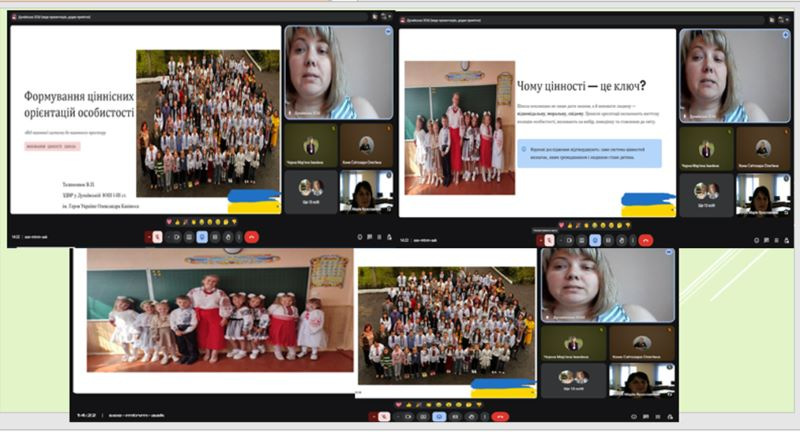Click classroom photo on the top-right slide
Viewport: 800px width, 432px height.
click(460, 128)
